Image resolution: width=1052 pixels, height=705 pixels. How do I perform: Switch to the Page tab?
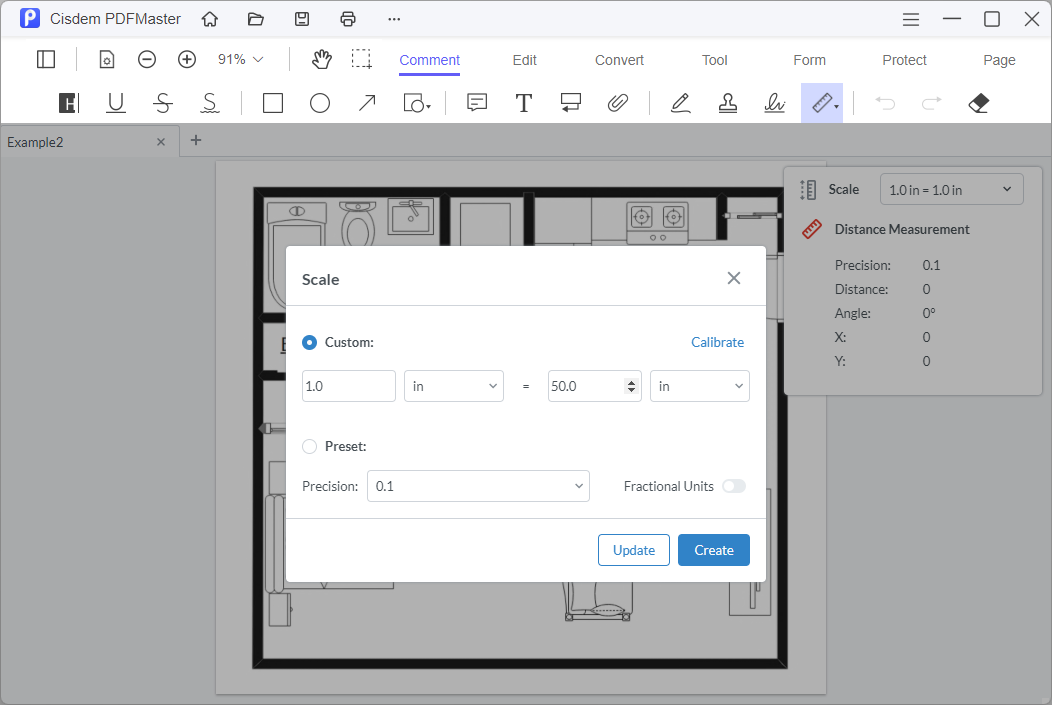pyautogui.click(x=1000, y=60)
